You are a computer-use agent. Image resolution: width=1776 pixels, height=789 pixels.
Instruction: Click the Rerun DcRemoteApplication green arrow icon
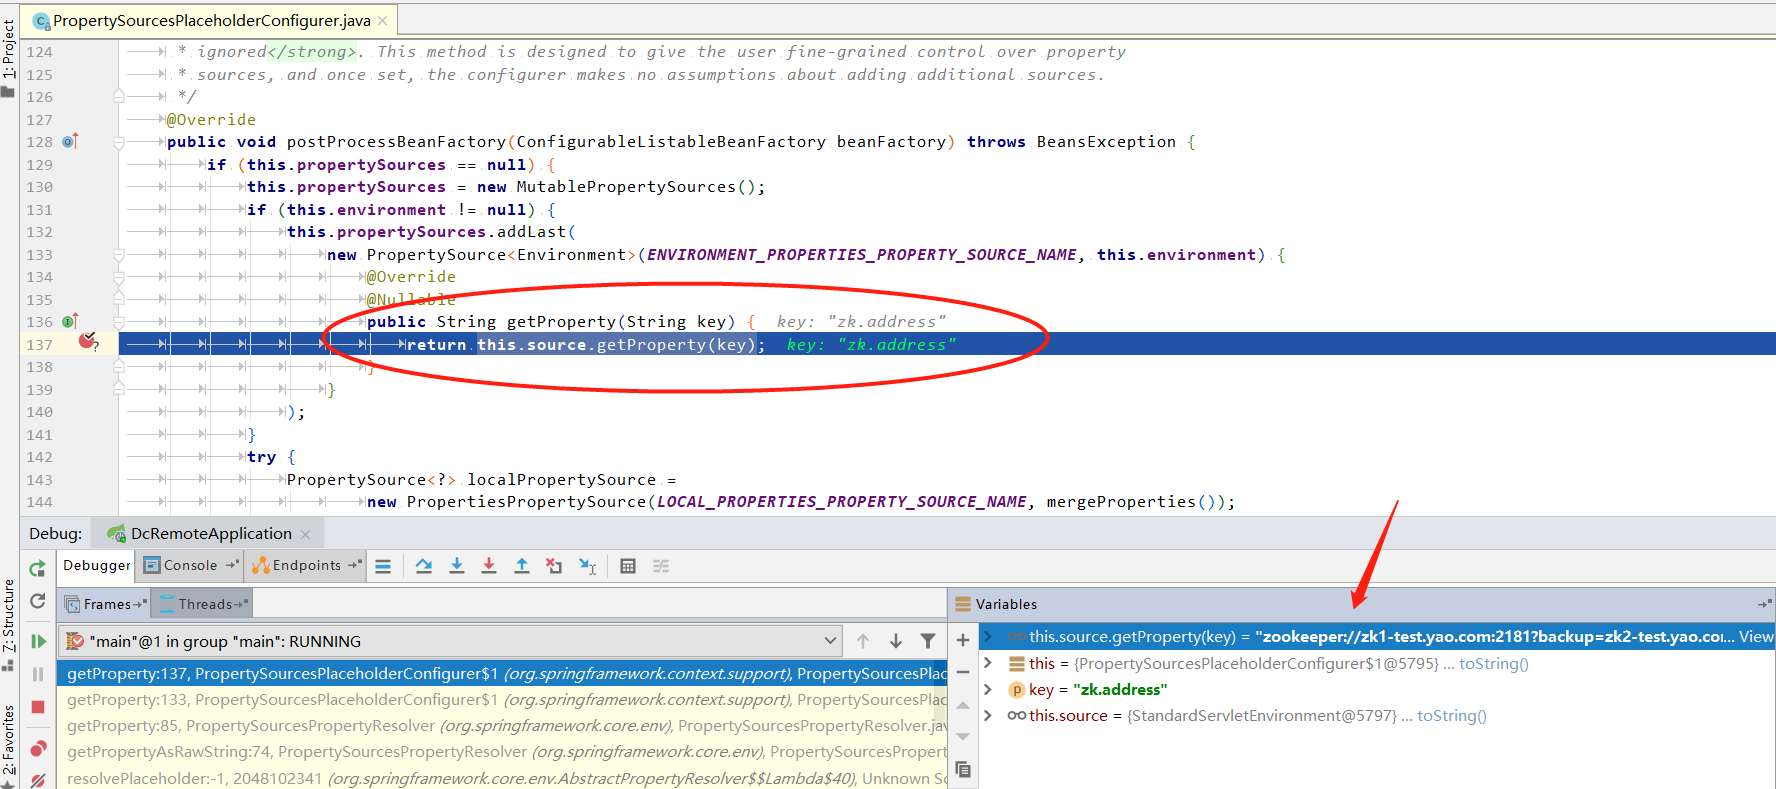pyautogui.click(x=37, y=568)
